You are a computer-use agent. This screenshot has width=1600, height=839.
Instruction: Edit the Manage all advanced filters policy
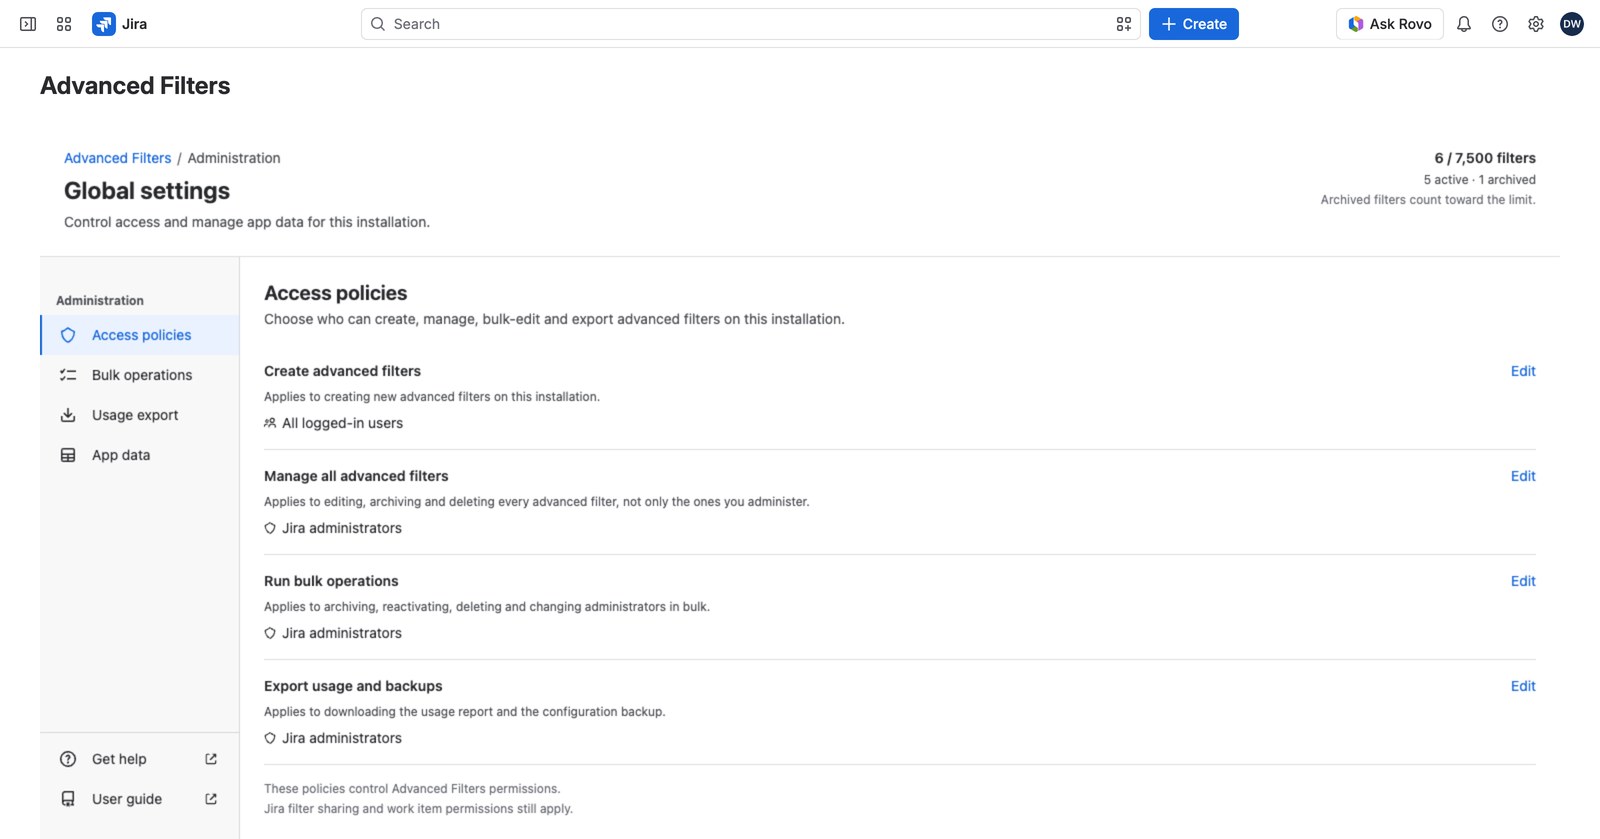[1523, 476]
